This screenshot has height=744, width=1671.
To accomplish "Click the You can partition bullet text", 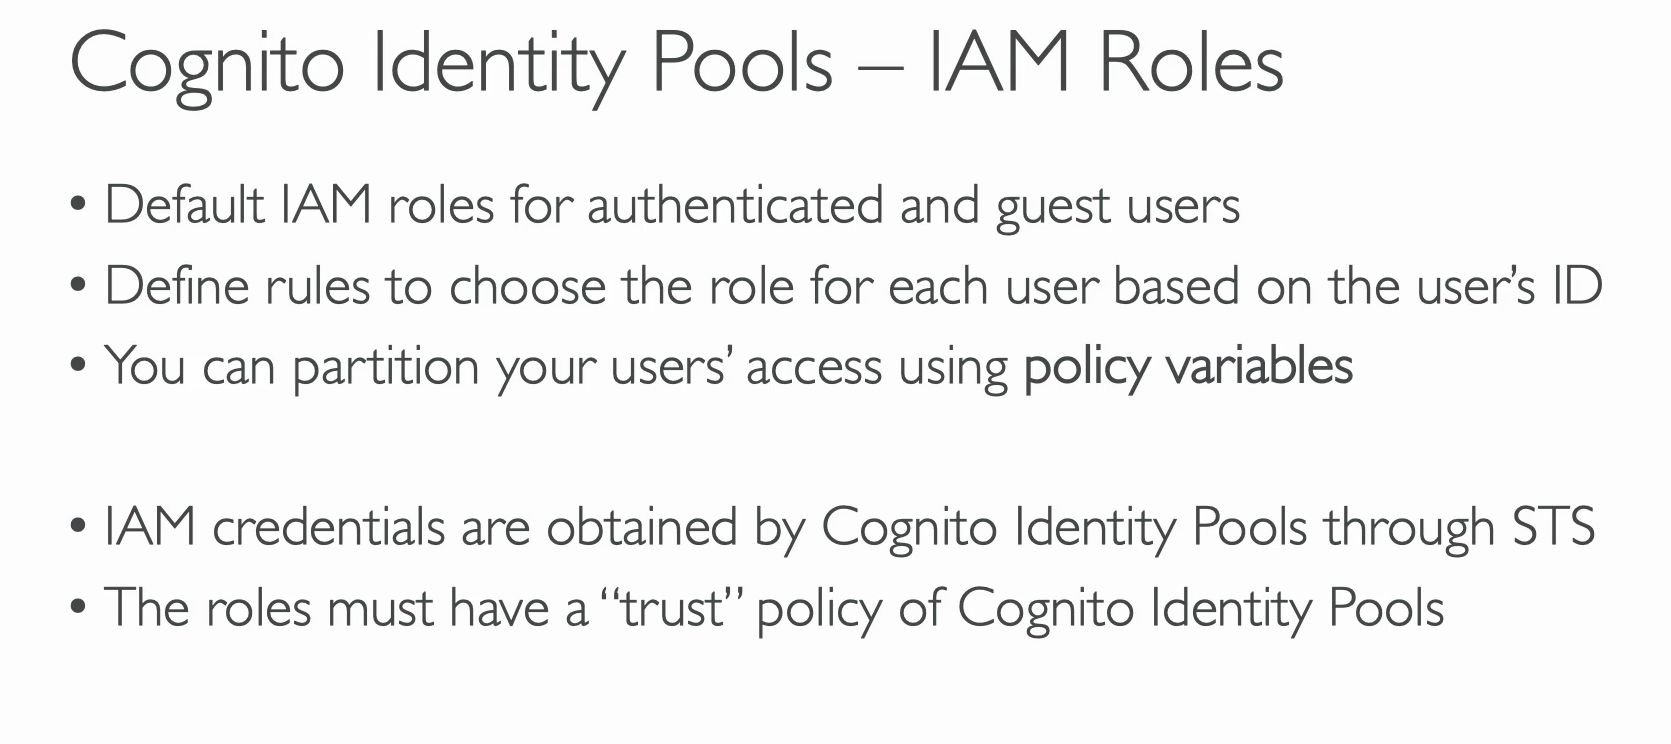I will tap(729, 367).
